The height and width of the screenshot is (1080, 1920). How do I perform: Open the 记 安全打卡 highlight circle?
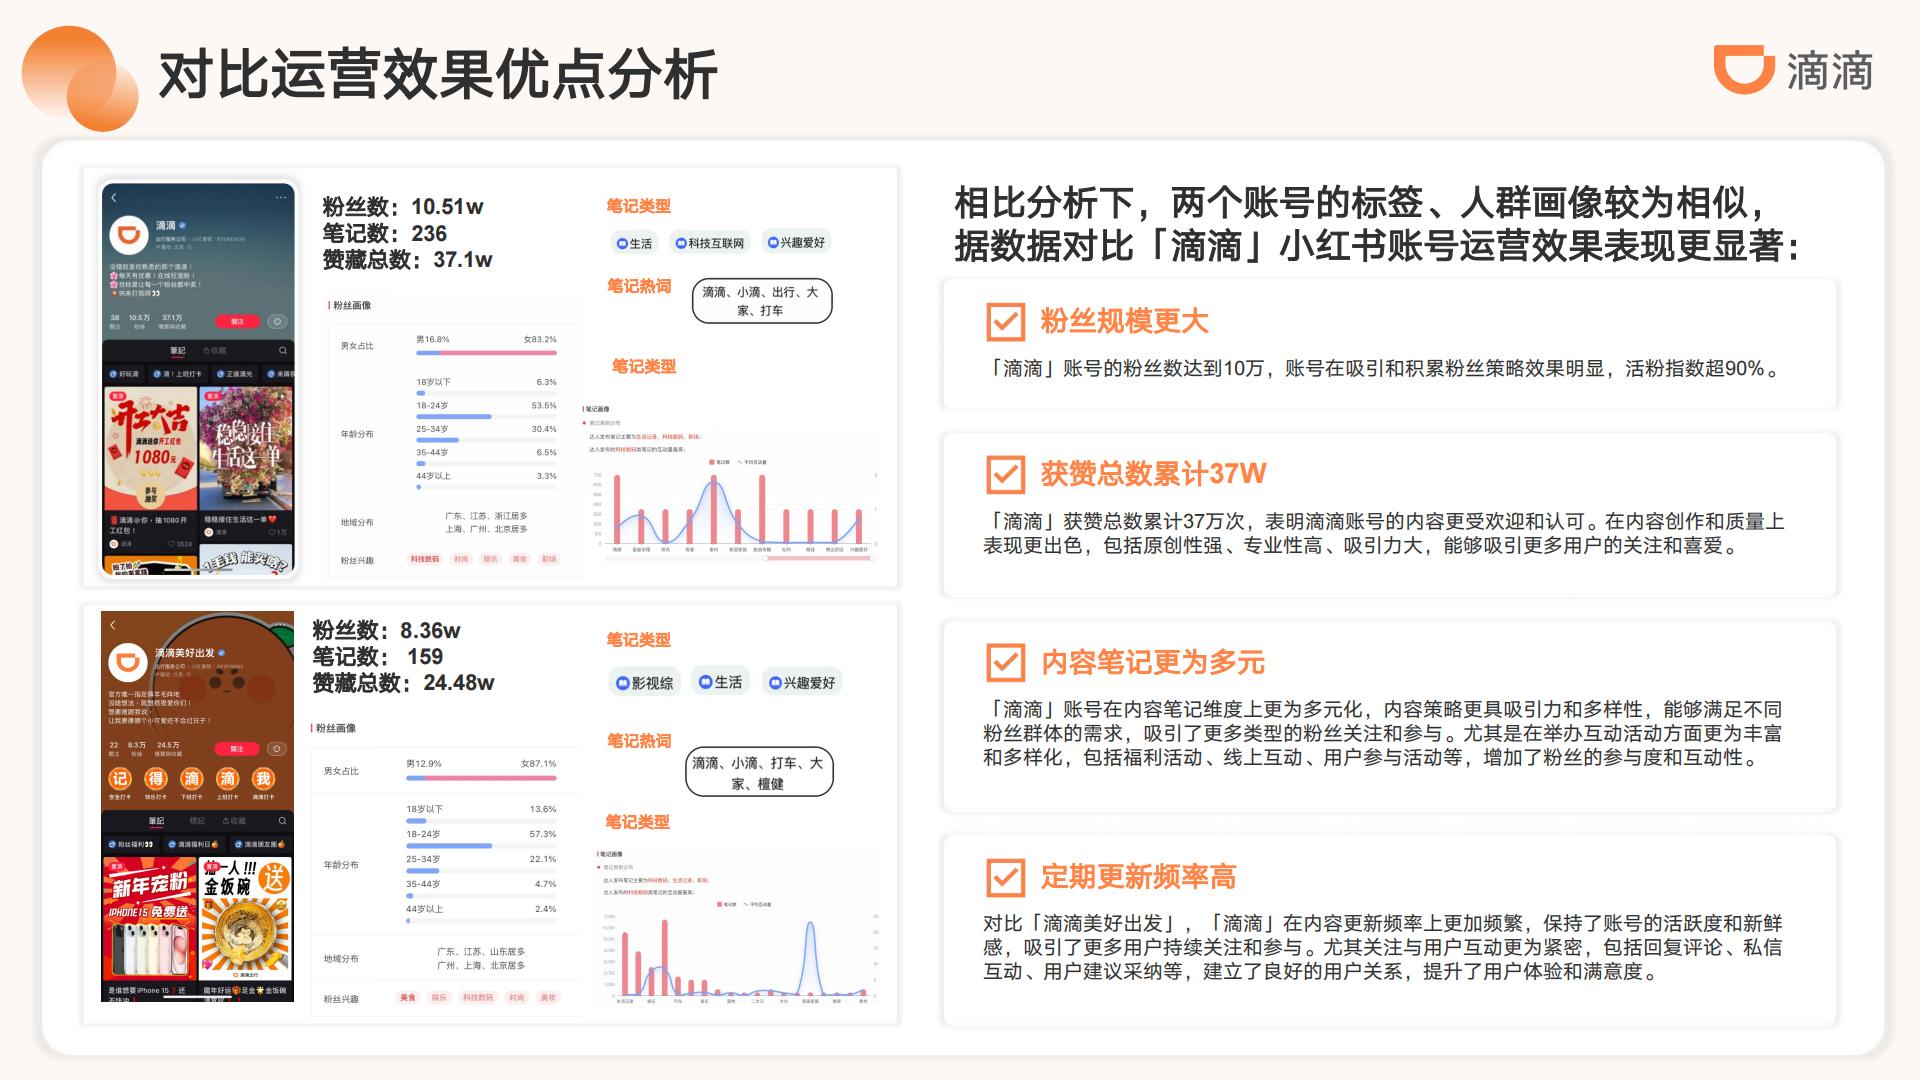point(120,779)
